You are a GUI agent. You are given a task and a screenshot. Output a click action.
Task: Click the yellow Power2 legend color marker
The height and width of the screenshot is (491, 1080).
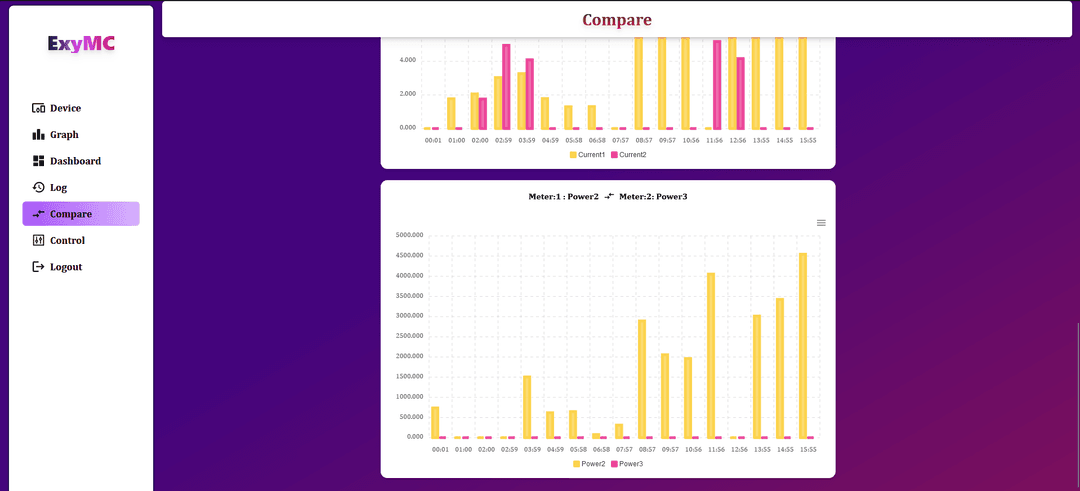coord(576,464)
